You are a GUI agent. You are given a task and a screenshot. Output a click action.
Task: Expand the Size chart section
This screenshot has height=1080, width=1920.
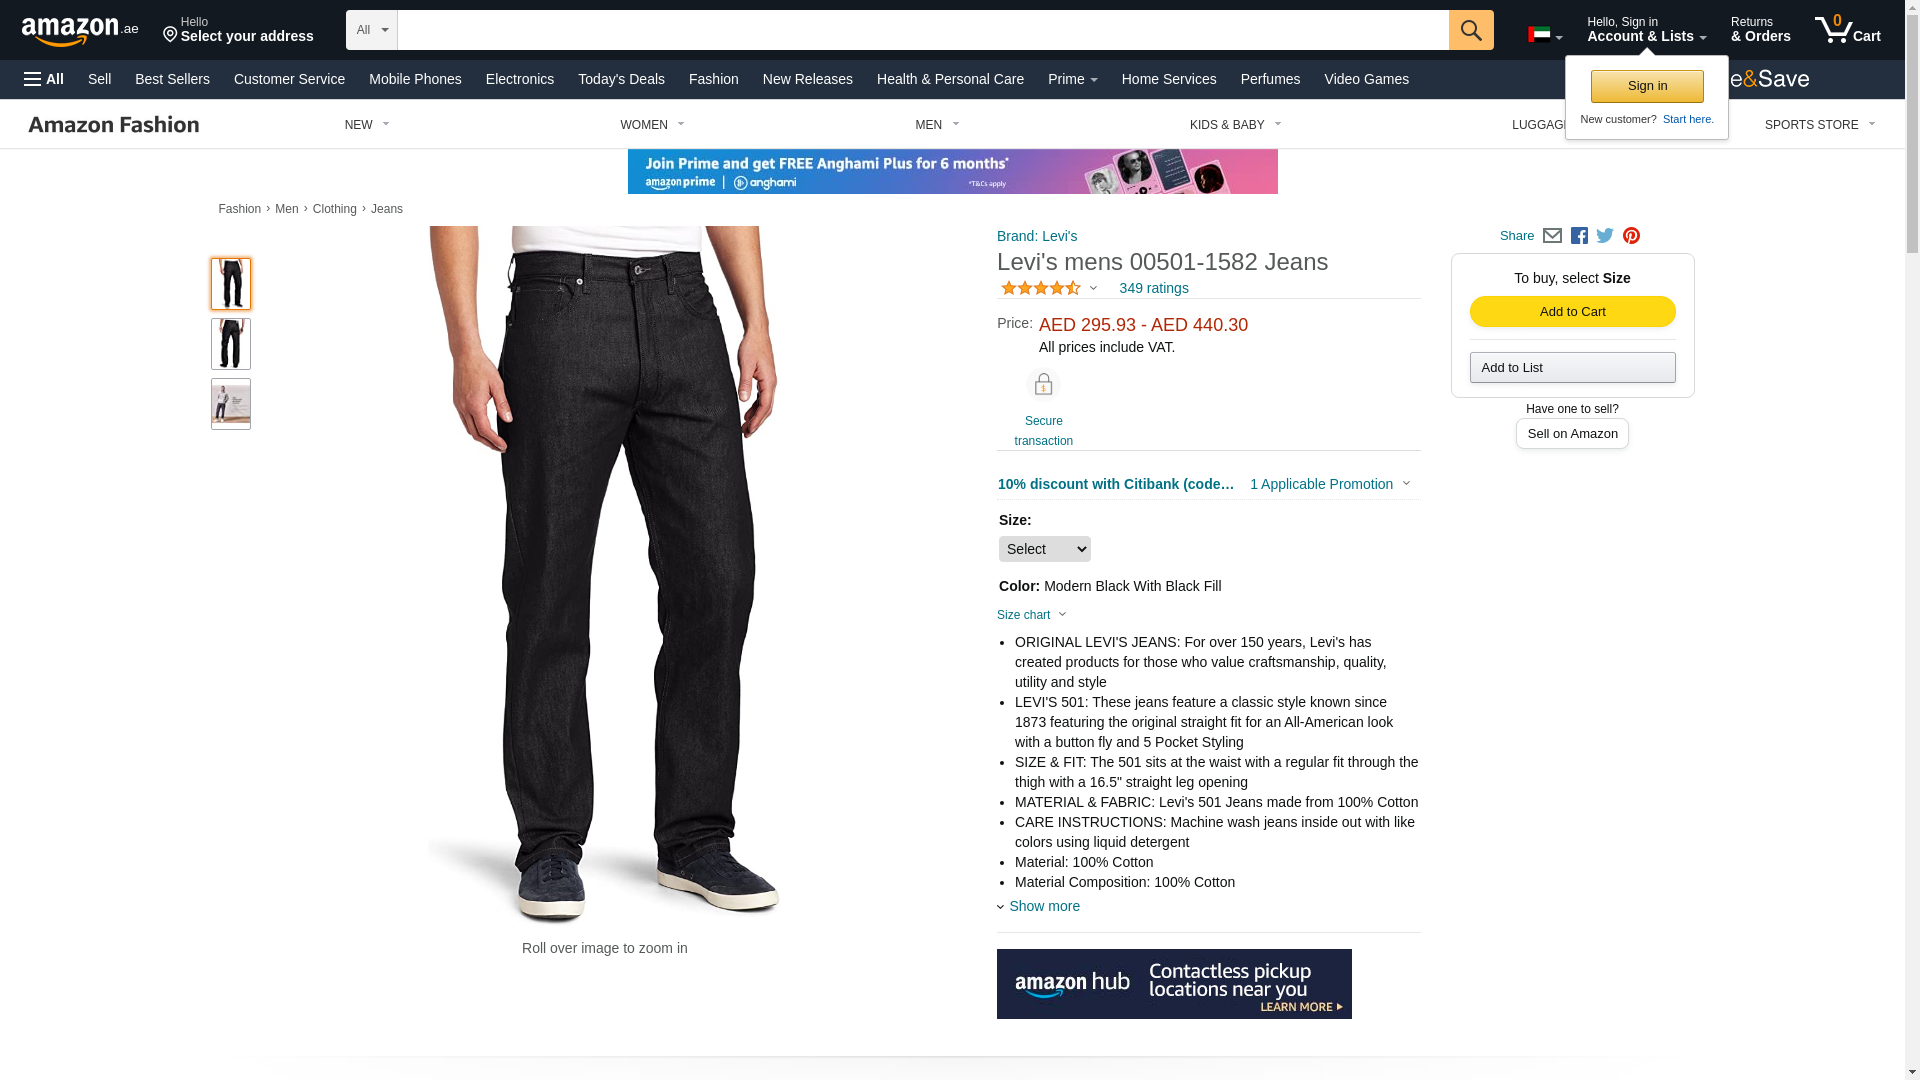click(1031, 615)
